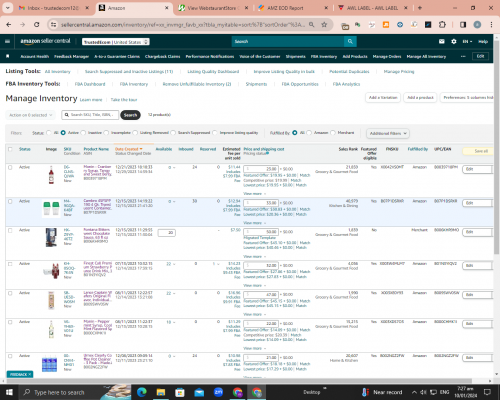Image resolution: width=500 pixels, height=400 pixels.
Task: Click the volume icon in system tray
Action: click(x=423, y=392)
